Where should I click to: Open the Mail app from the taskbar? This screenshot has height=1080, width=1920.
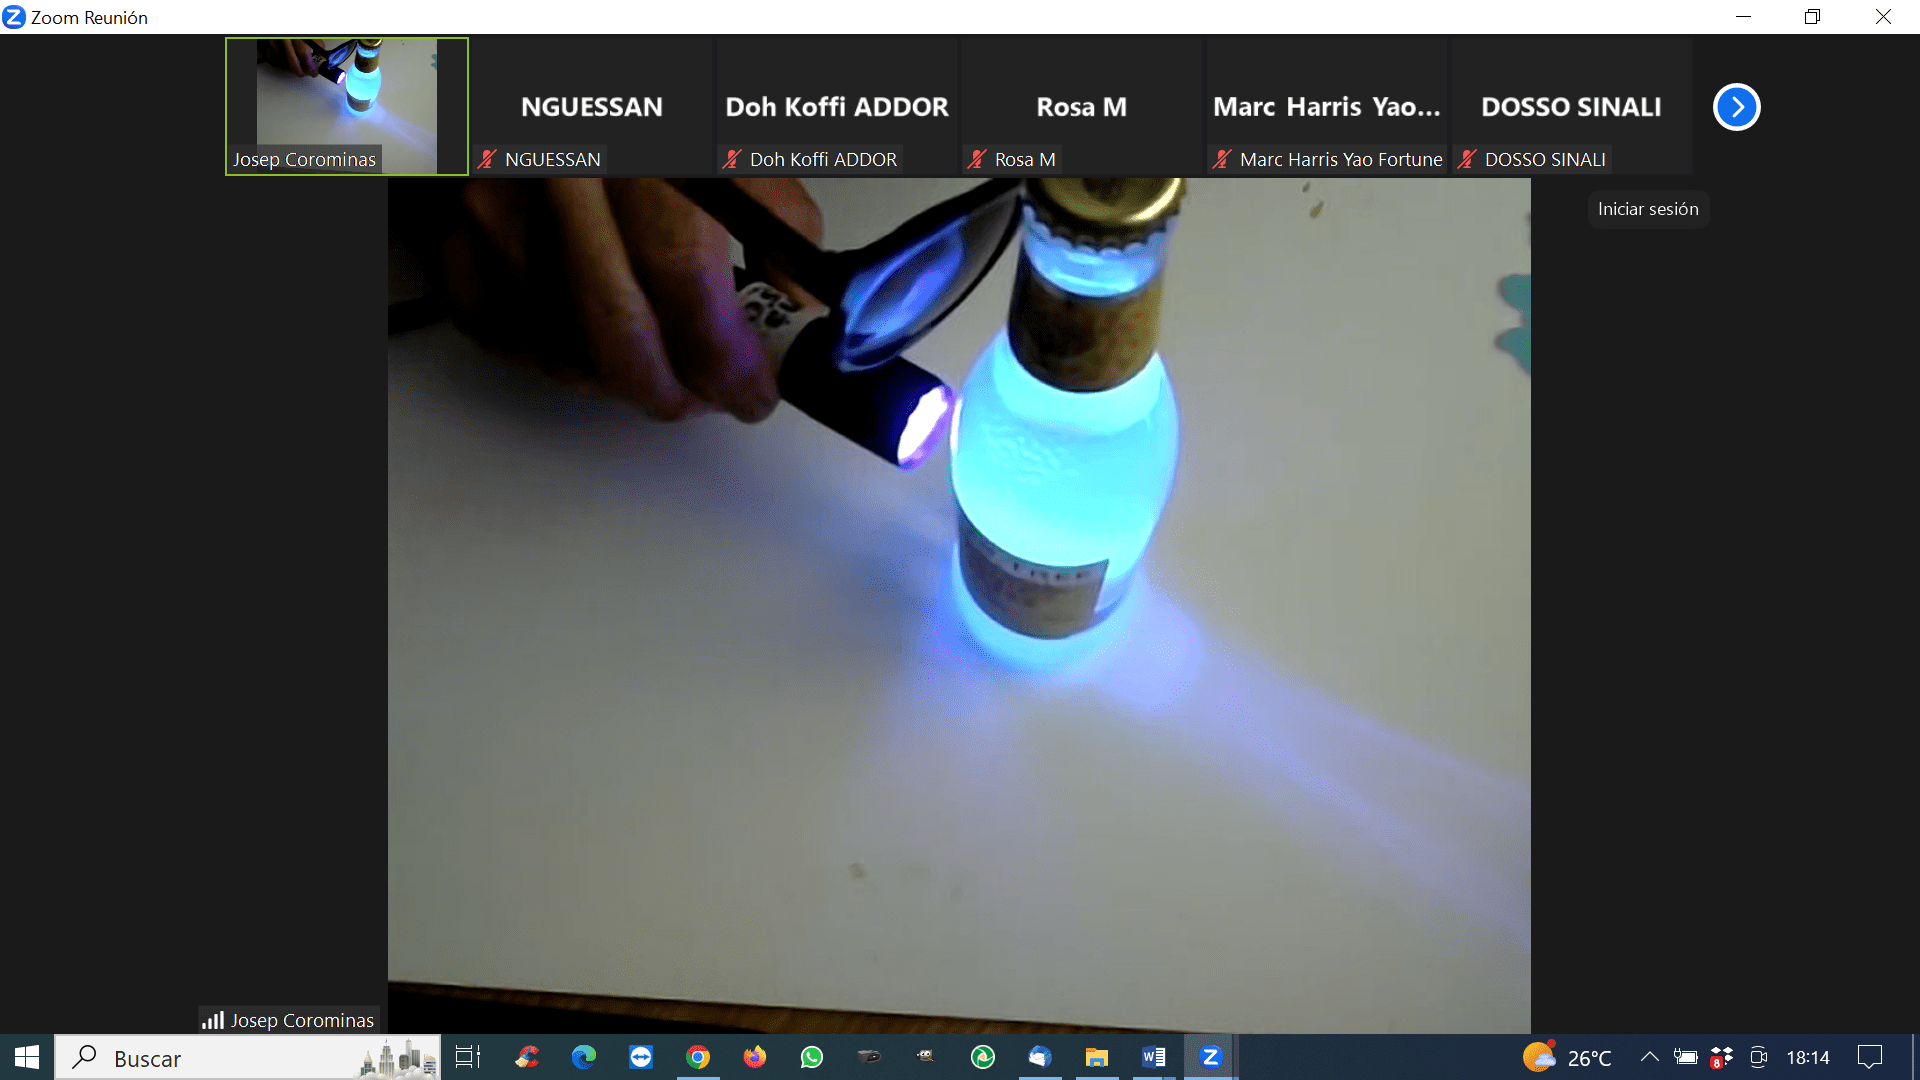tap(1040, 1057)
